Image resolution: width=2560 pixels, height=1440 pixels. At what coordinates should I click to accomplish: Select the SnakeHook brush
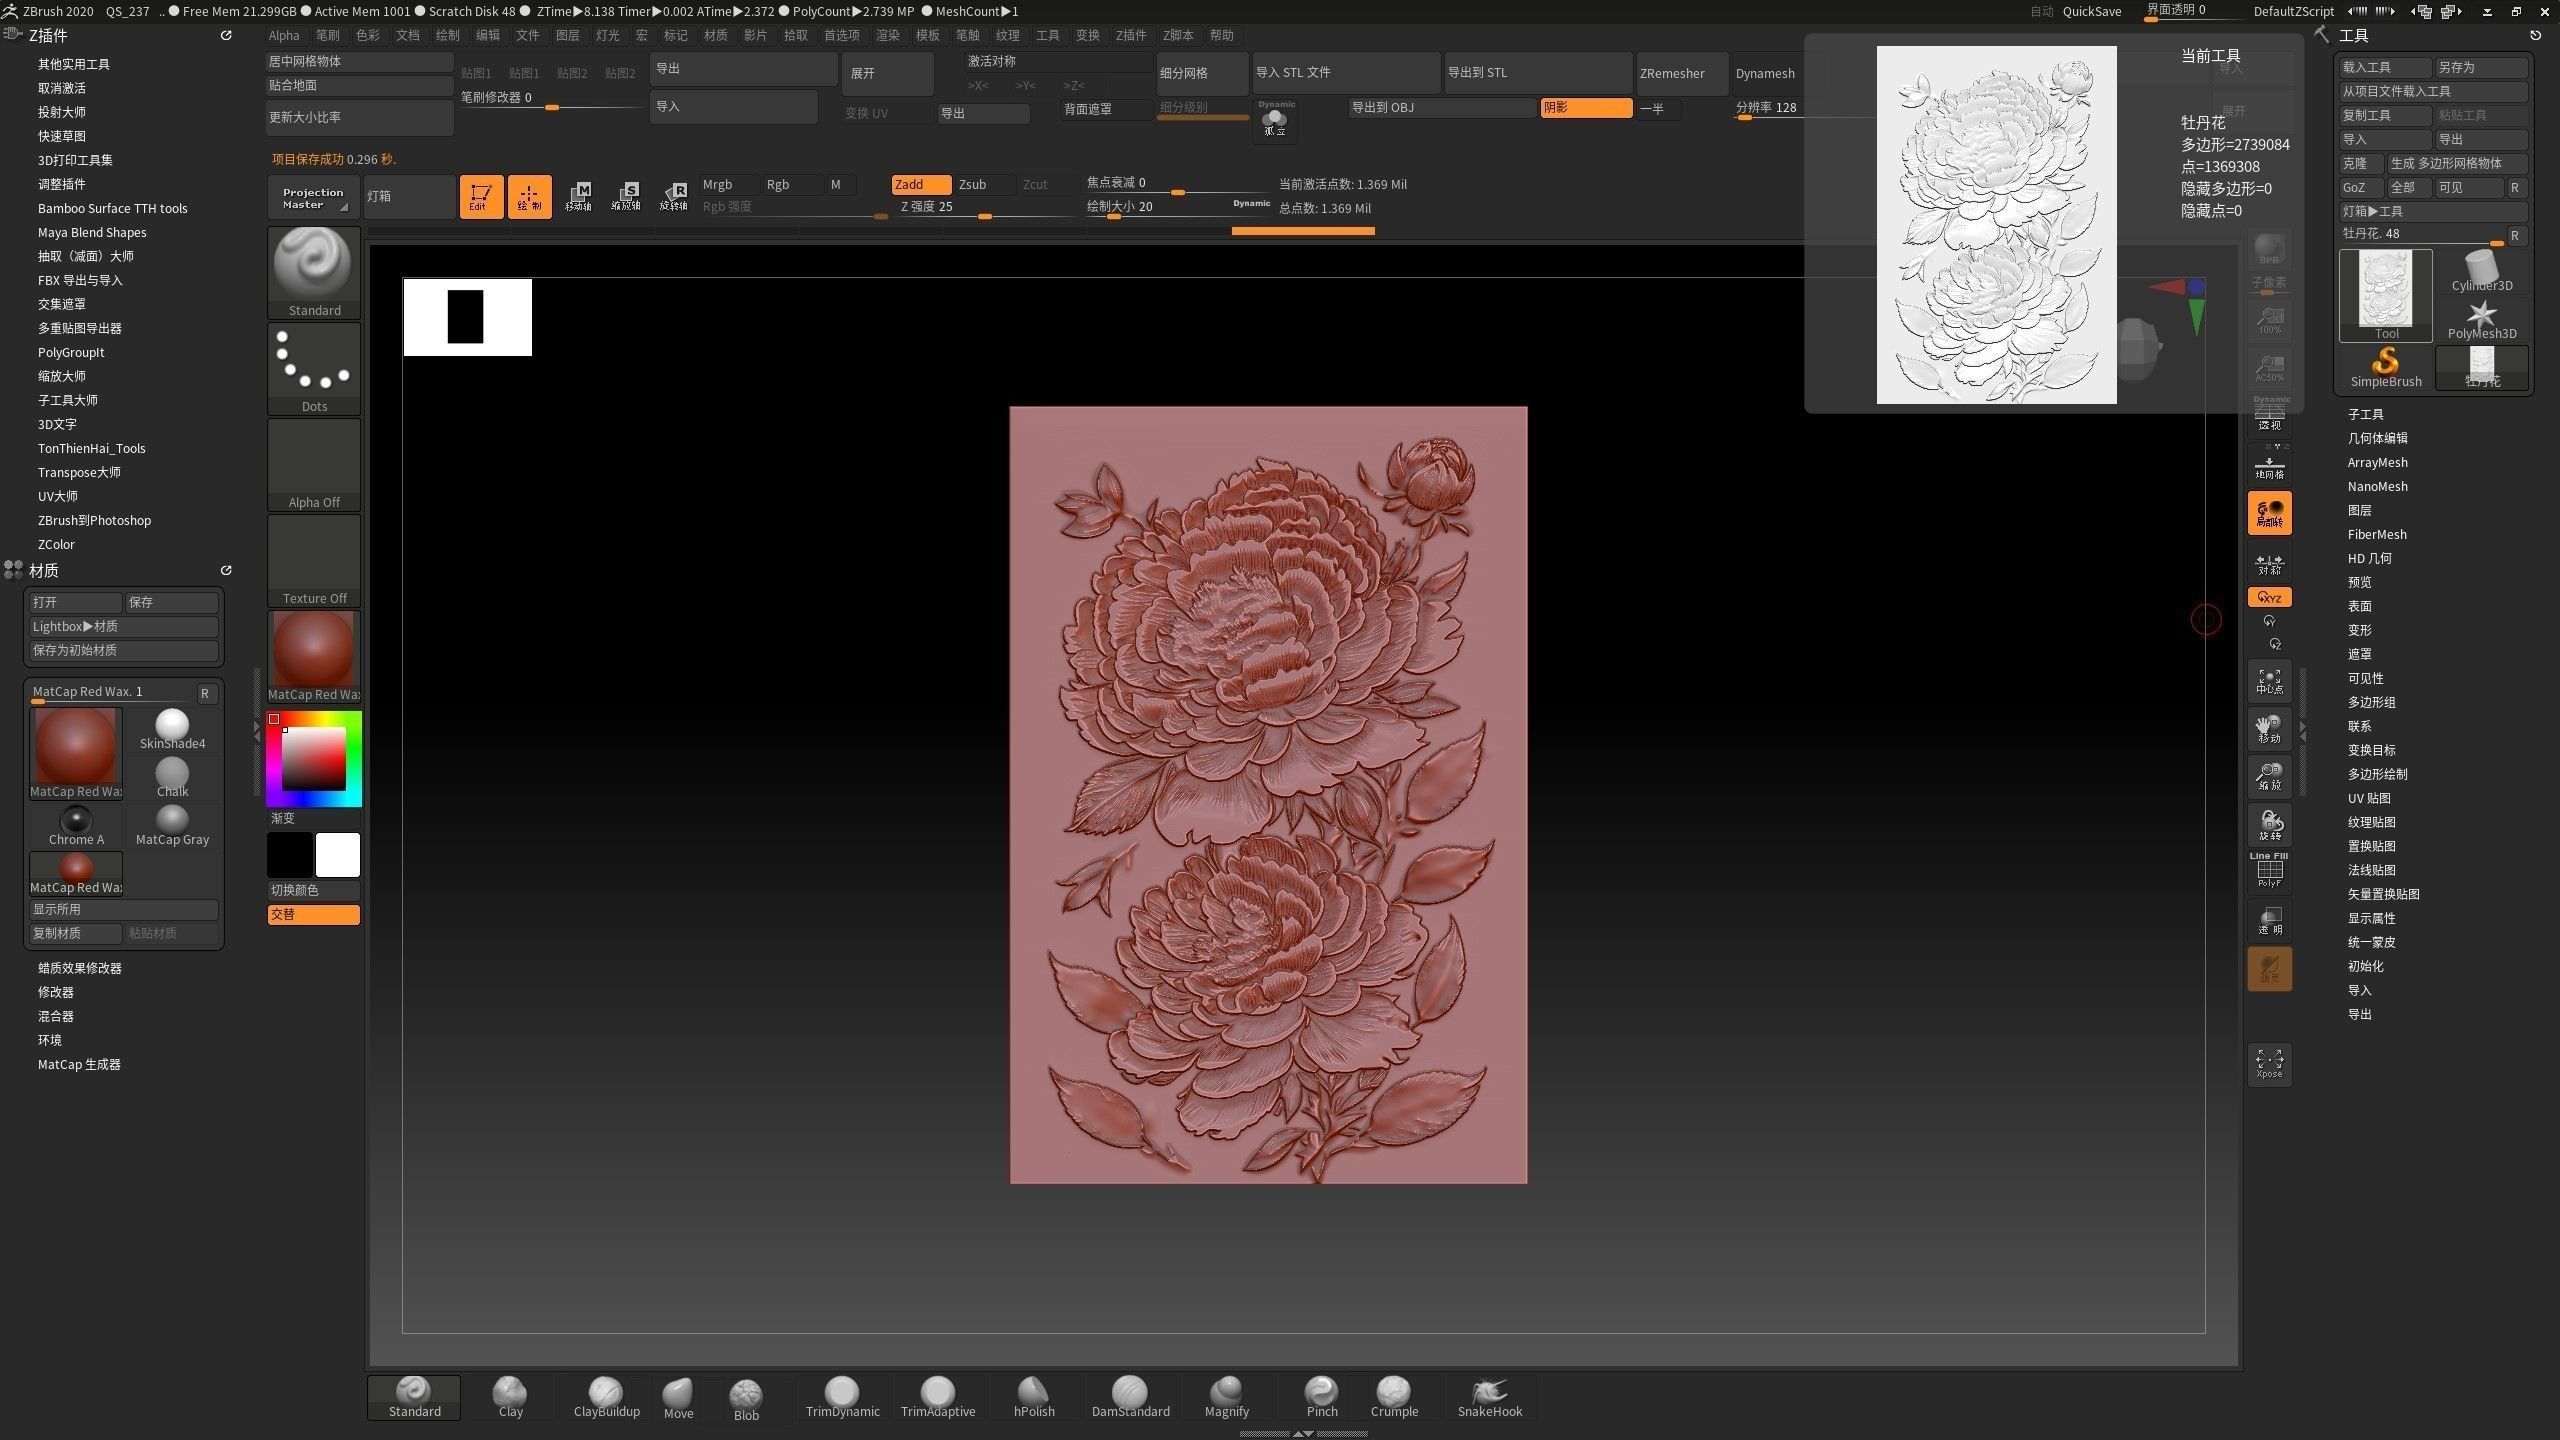(1489, 1395)
